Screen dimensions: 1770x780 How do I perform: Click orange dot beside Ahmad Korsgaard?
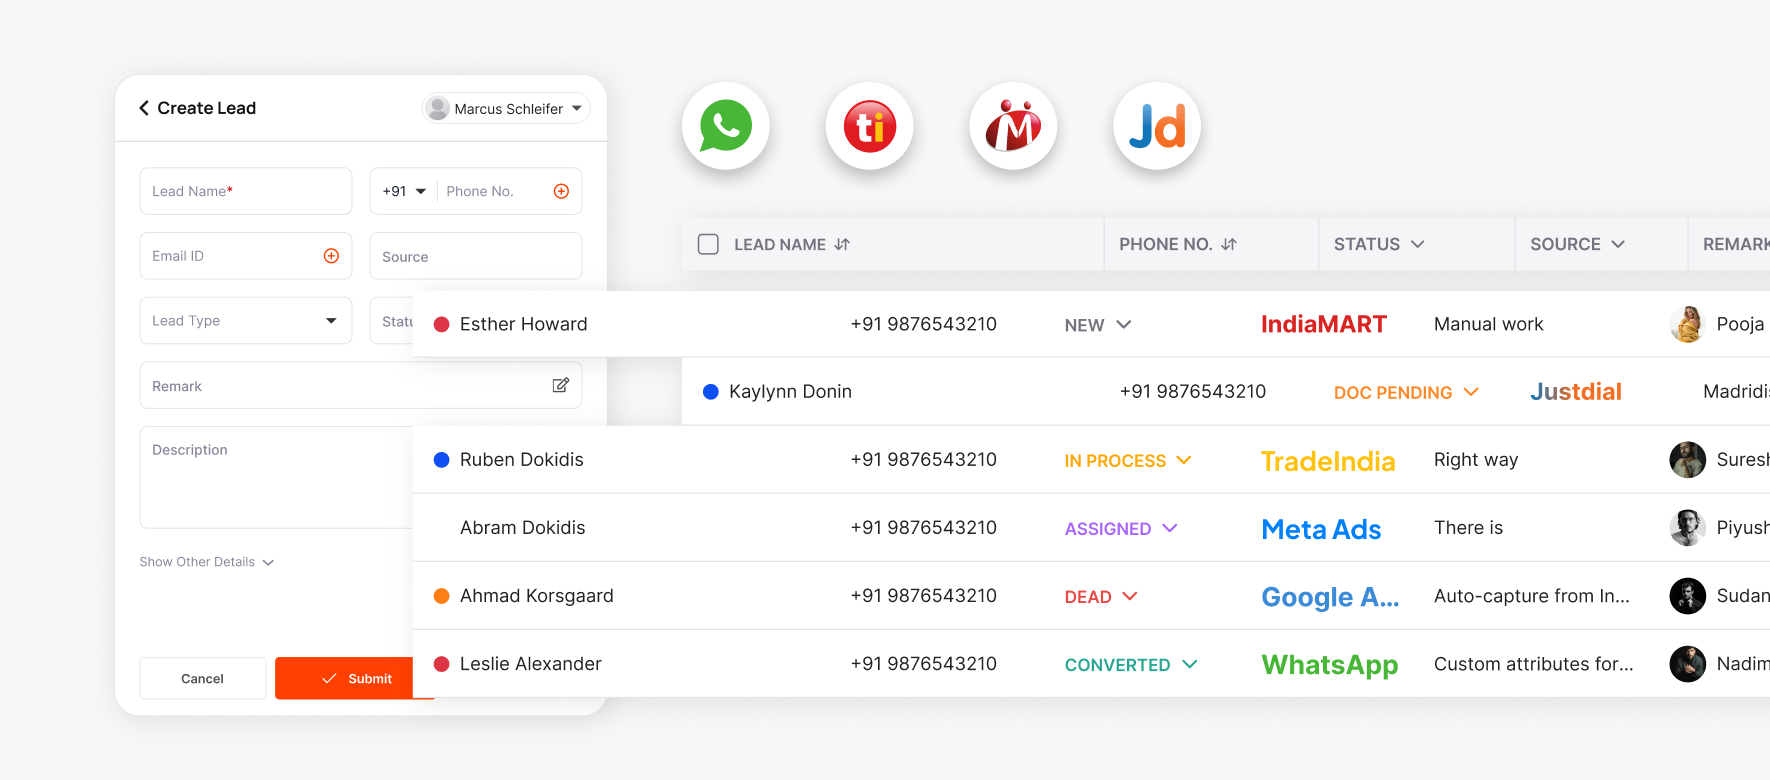tap(441, 596)
